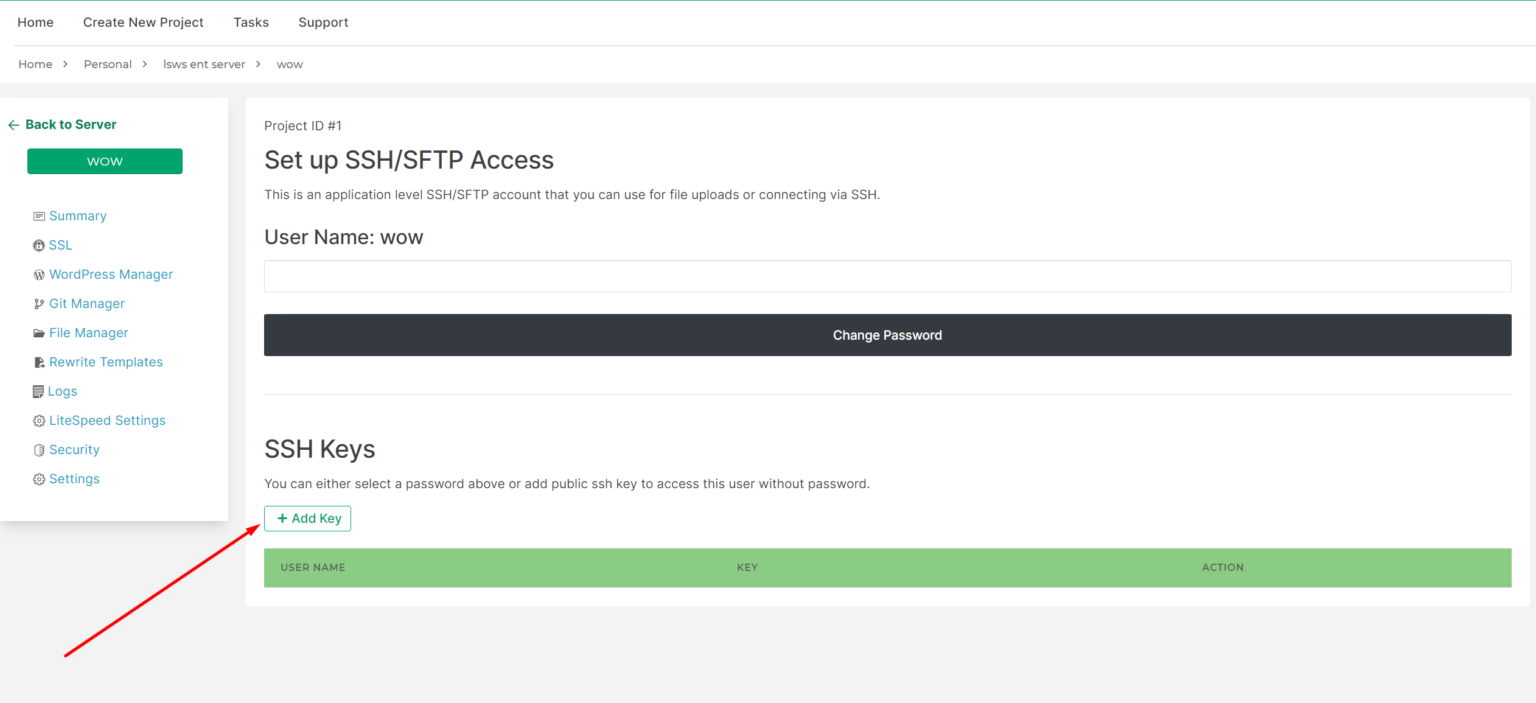The height and width of the screenshot is (703, 1536).
Task: Open the Support menu
Action: click(323, 22)
